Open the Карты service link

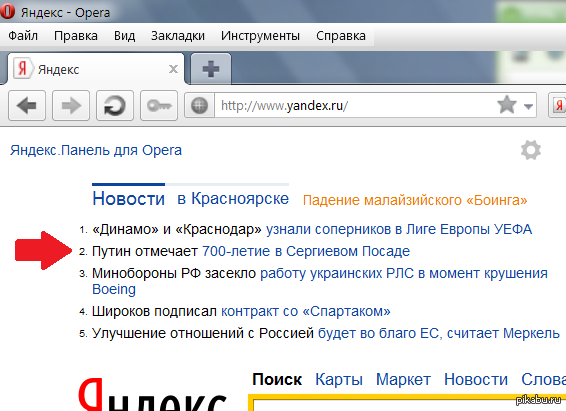[x=339, y=380]
